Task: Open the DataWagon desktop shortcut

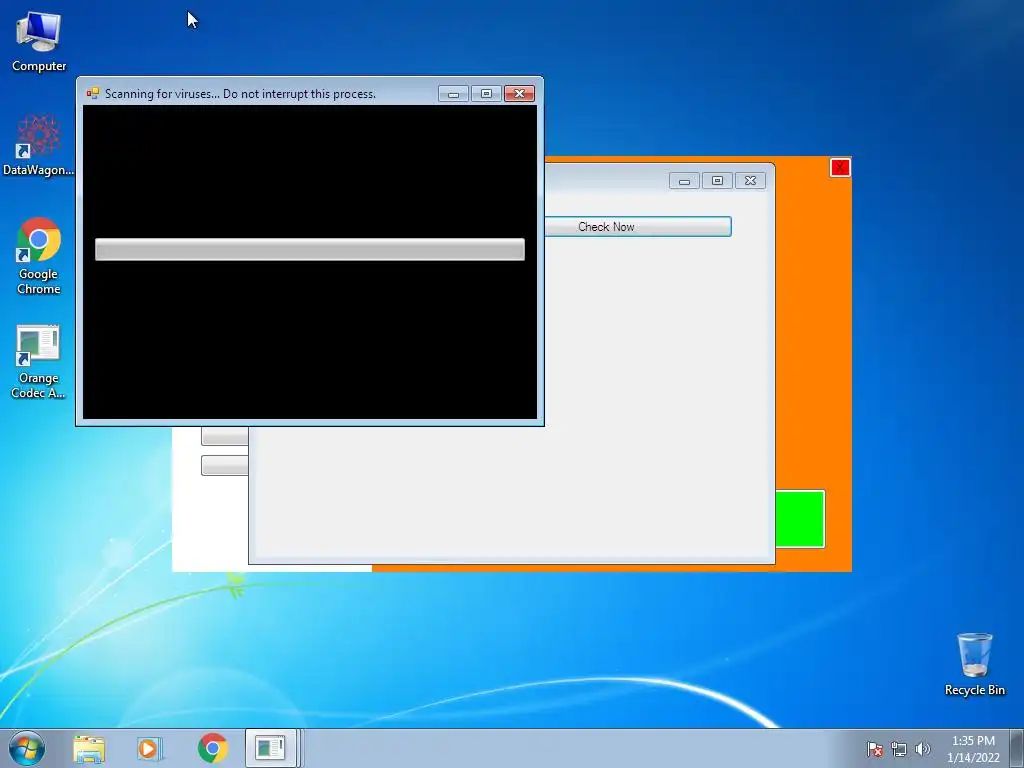Action: (x=39, y=145)
